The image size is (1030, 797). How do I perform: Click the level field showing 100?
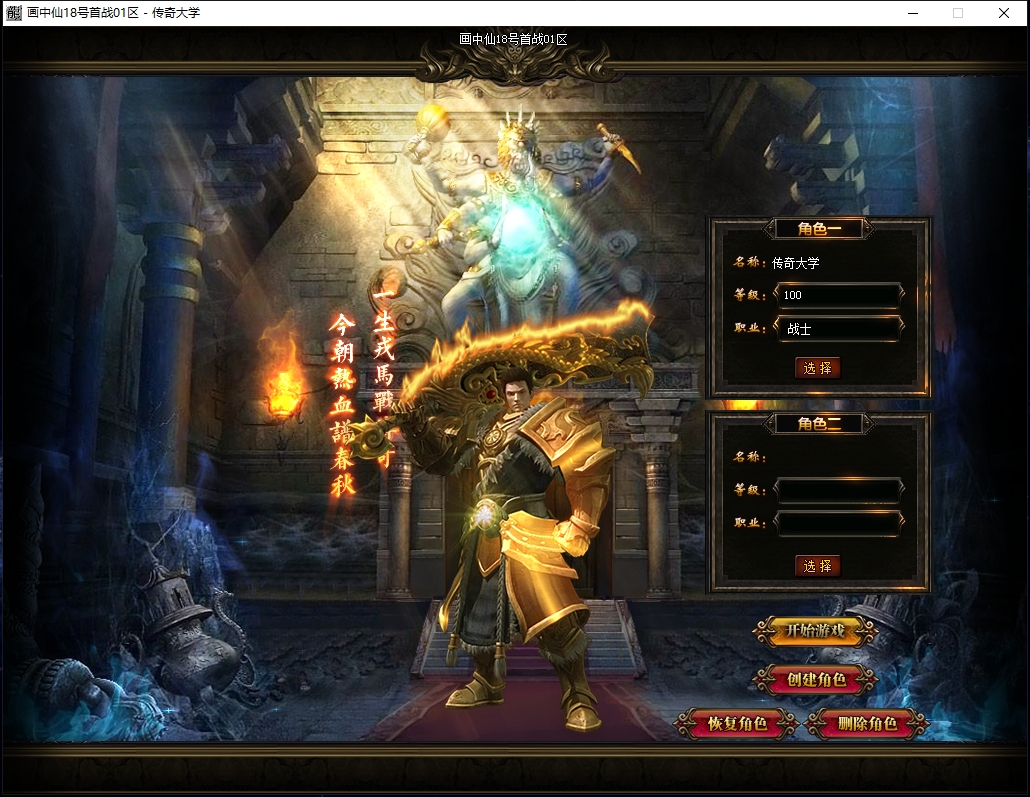point(839,295)
